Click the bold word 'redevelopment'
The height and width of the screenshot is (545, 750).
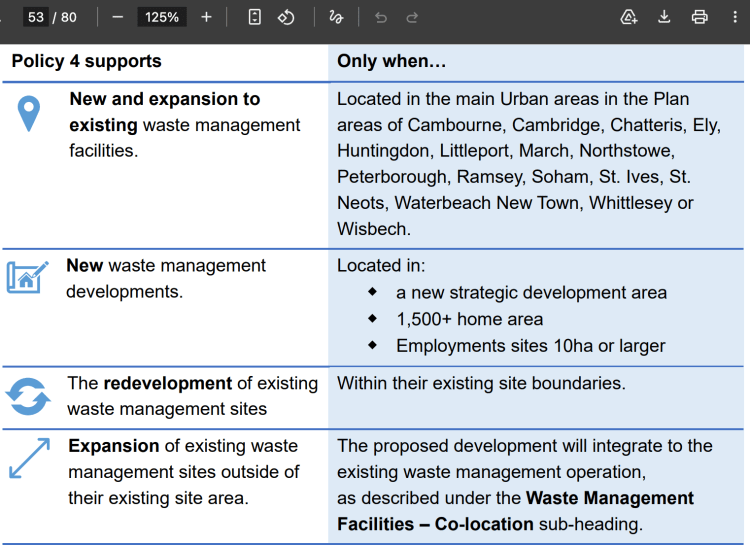[x=167, y=383]
